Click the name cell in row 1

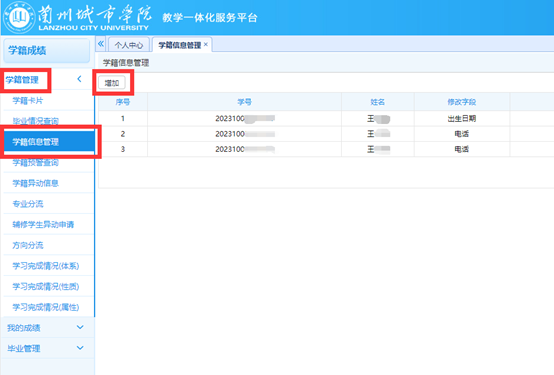coord(378,119)
